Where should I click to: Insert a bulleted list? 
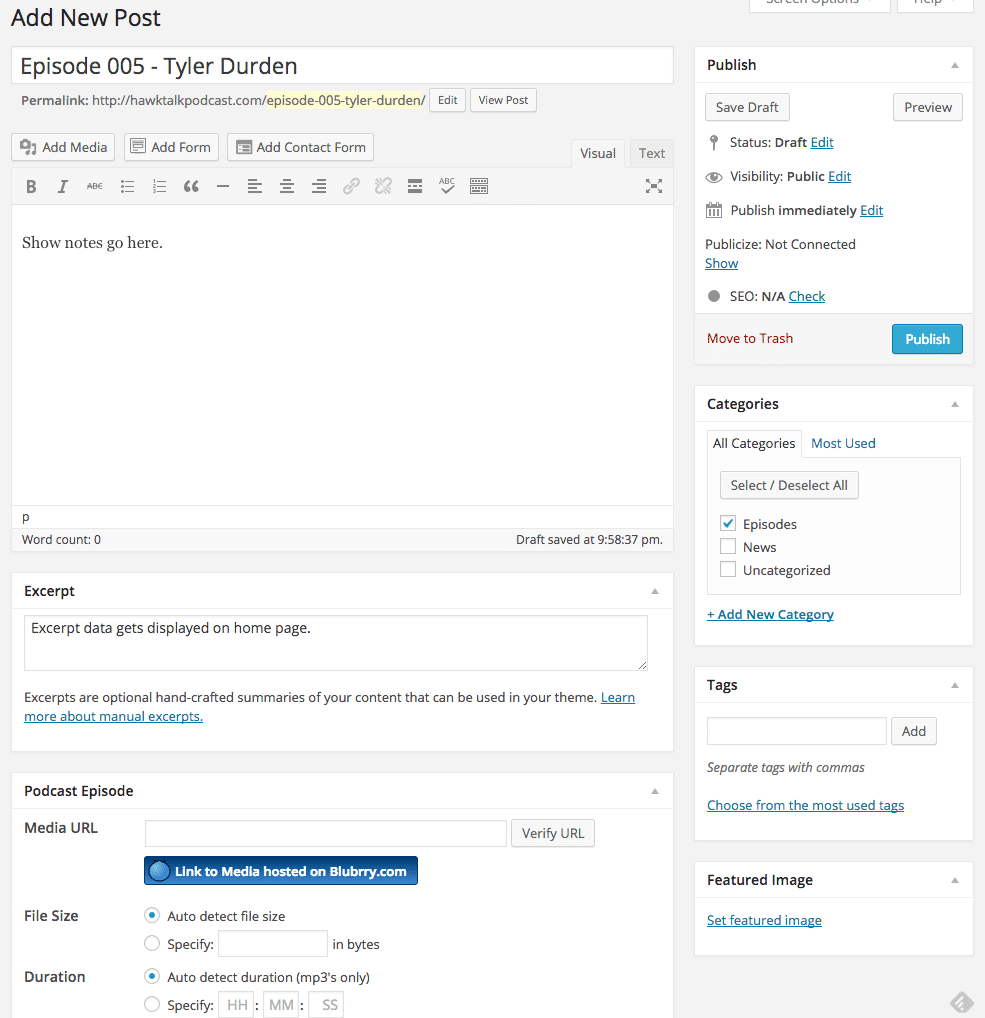(x=127, y=187)
